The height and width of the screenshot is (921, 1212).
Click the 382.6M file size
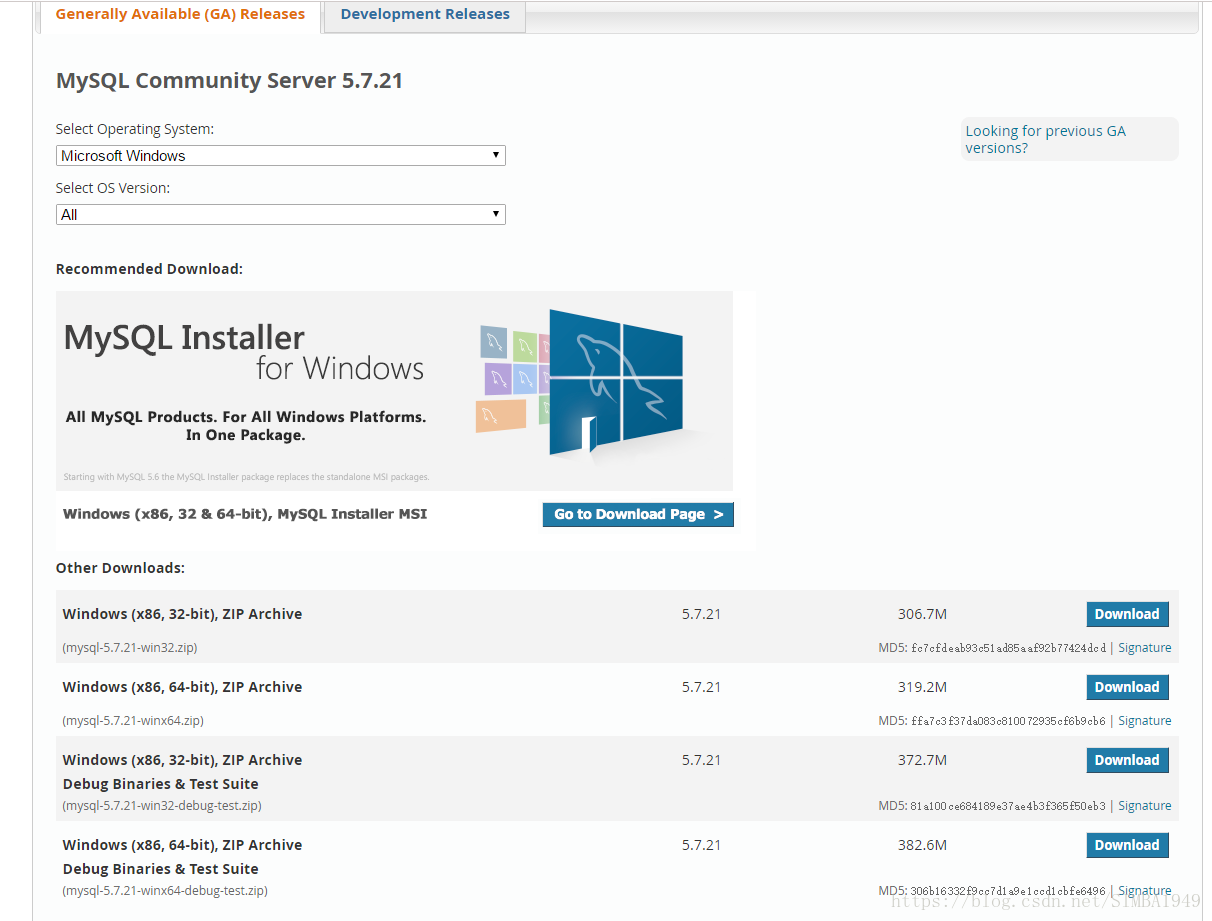coord(922,845)
